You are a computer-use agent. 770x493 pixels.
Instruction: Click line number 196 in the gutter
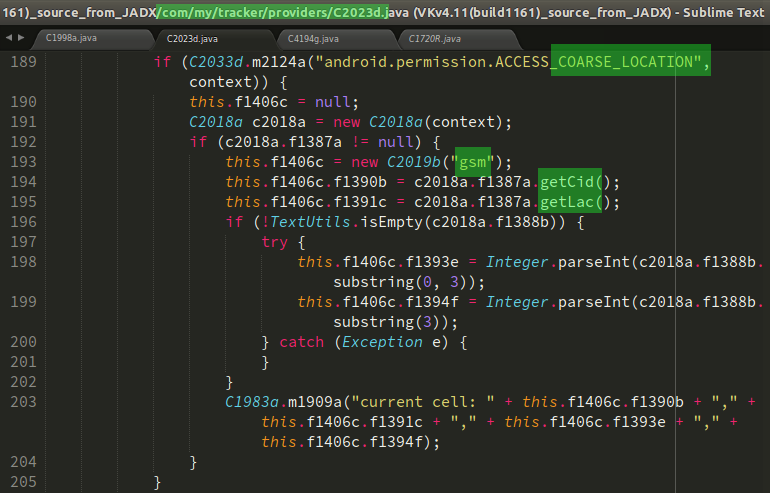coord(20,222)
